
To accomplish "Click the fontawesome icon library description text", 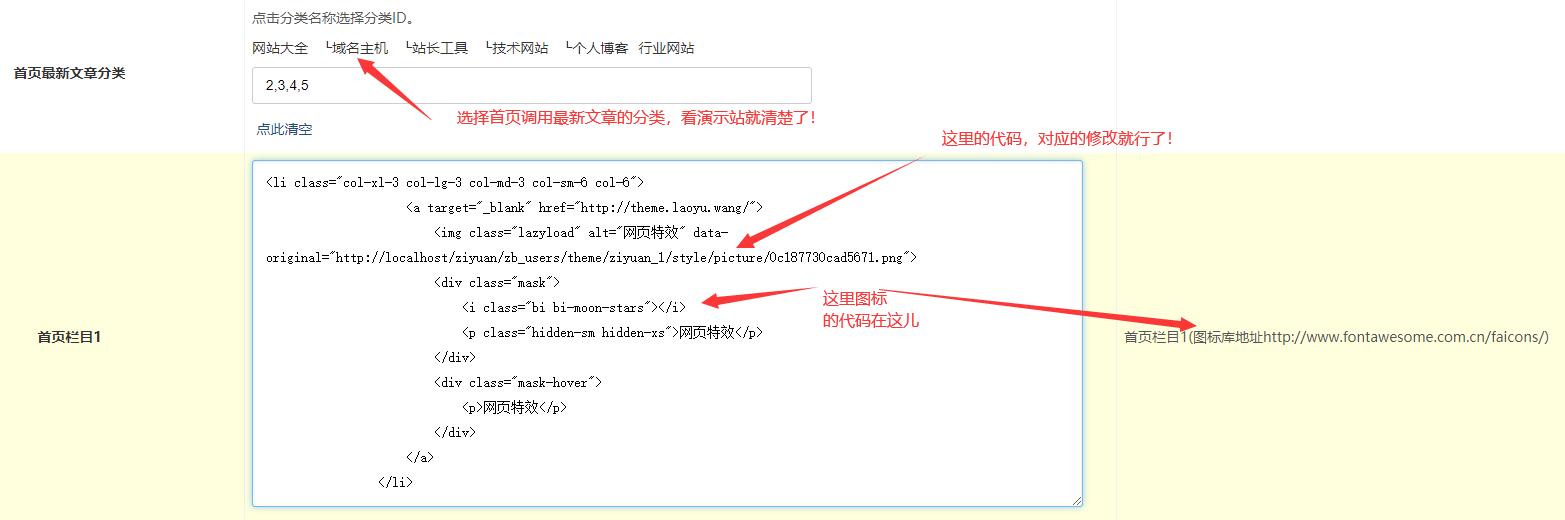I will (x=1336, y=337).
